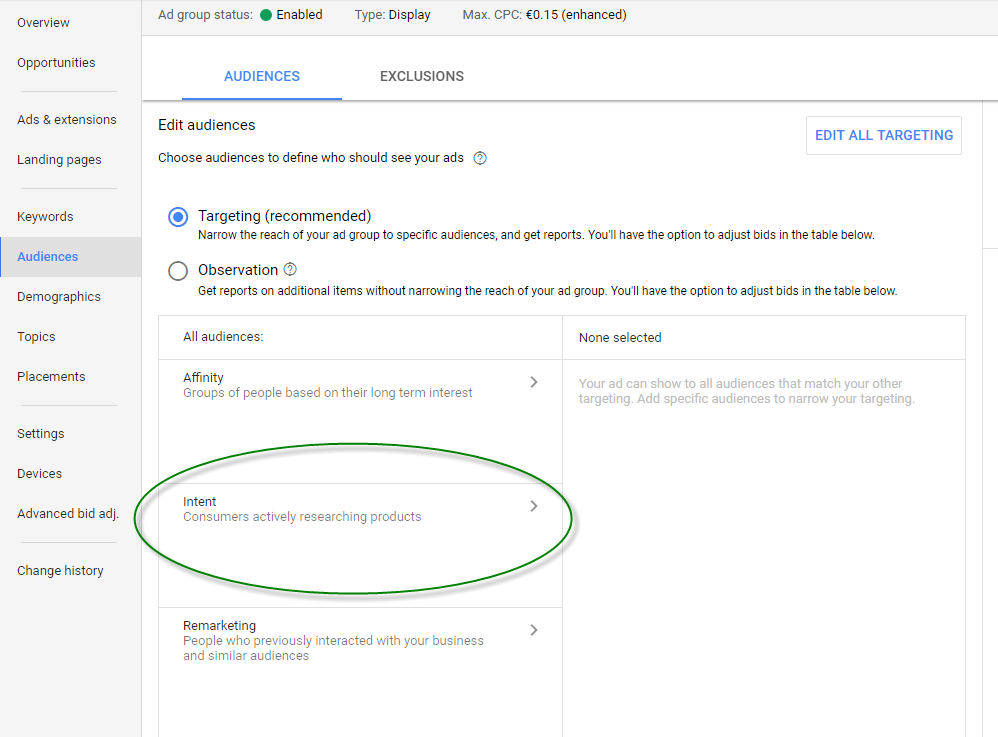
Task: Click the 'Edit audiences' heading
Action: click(207, 125)
